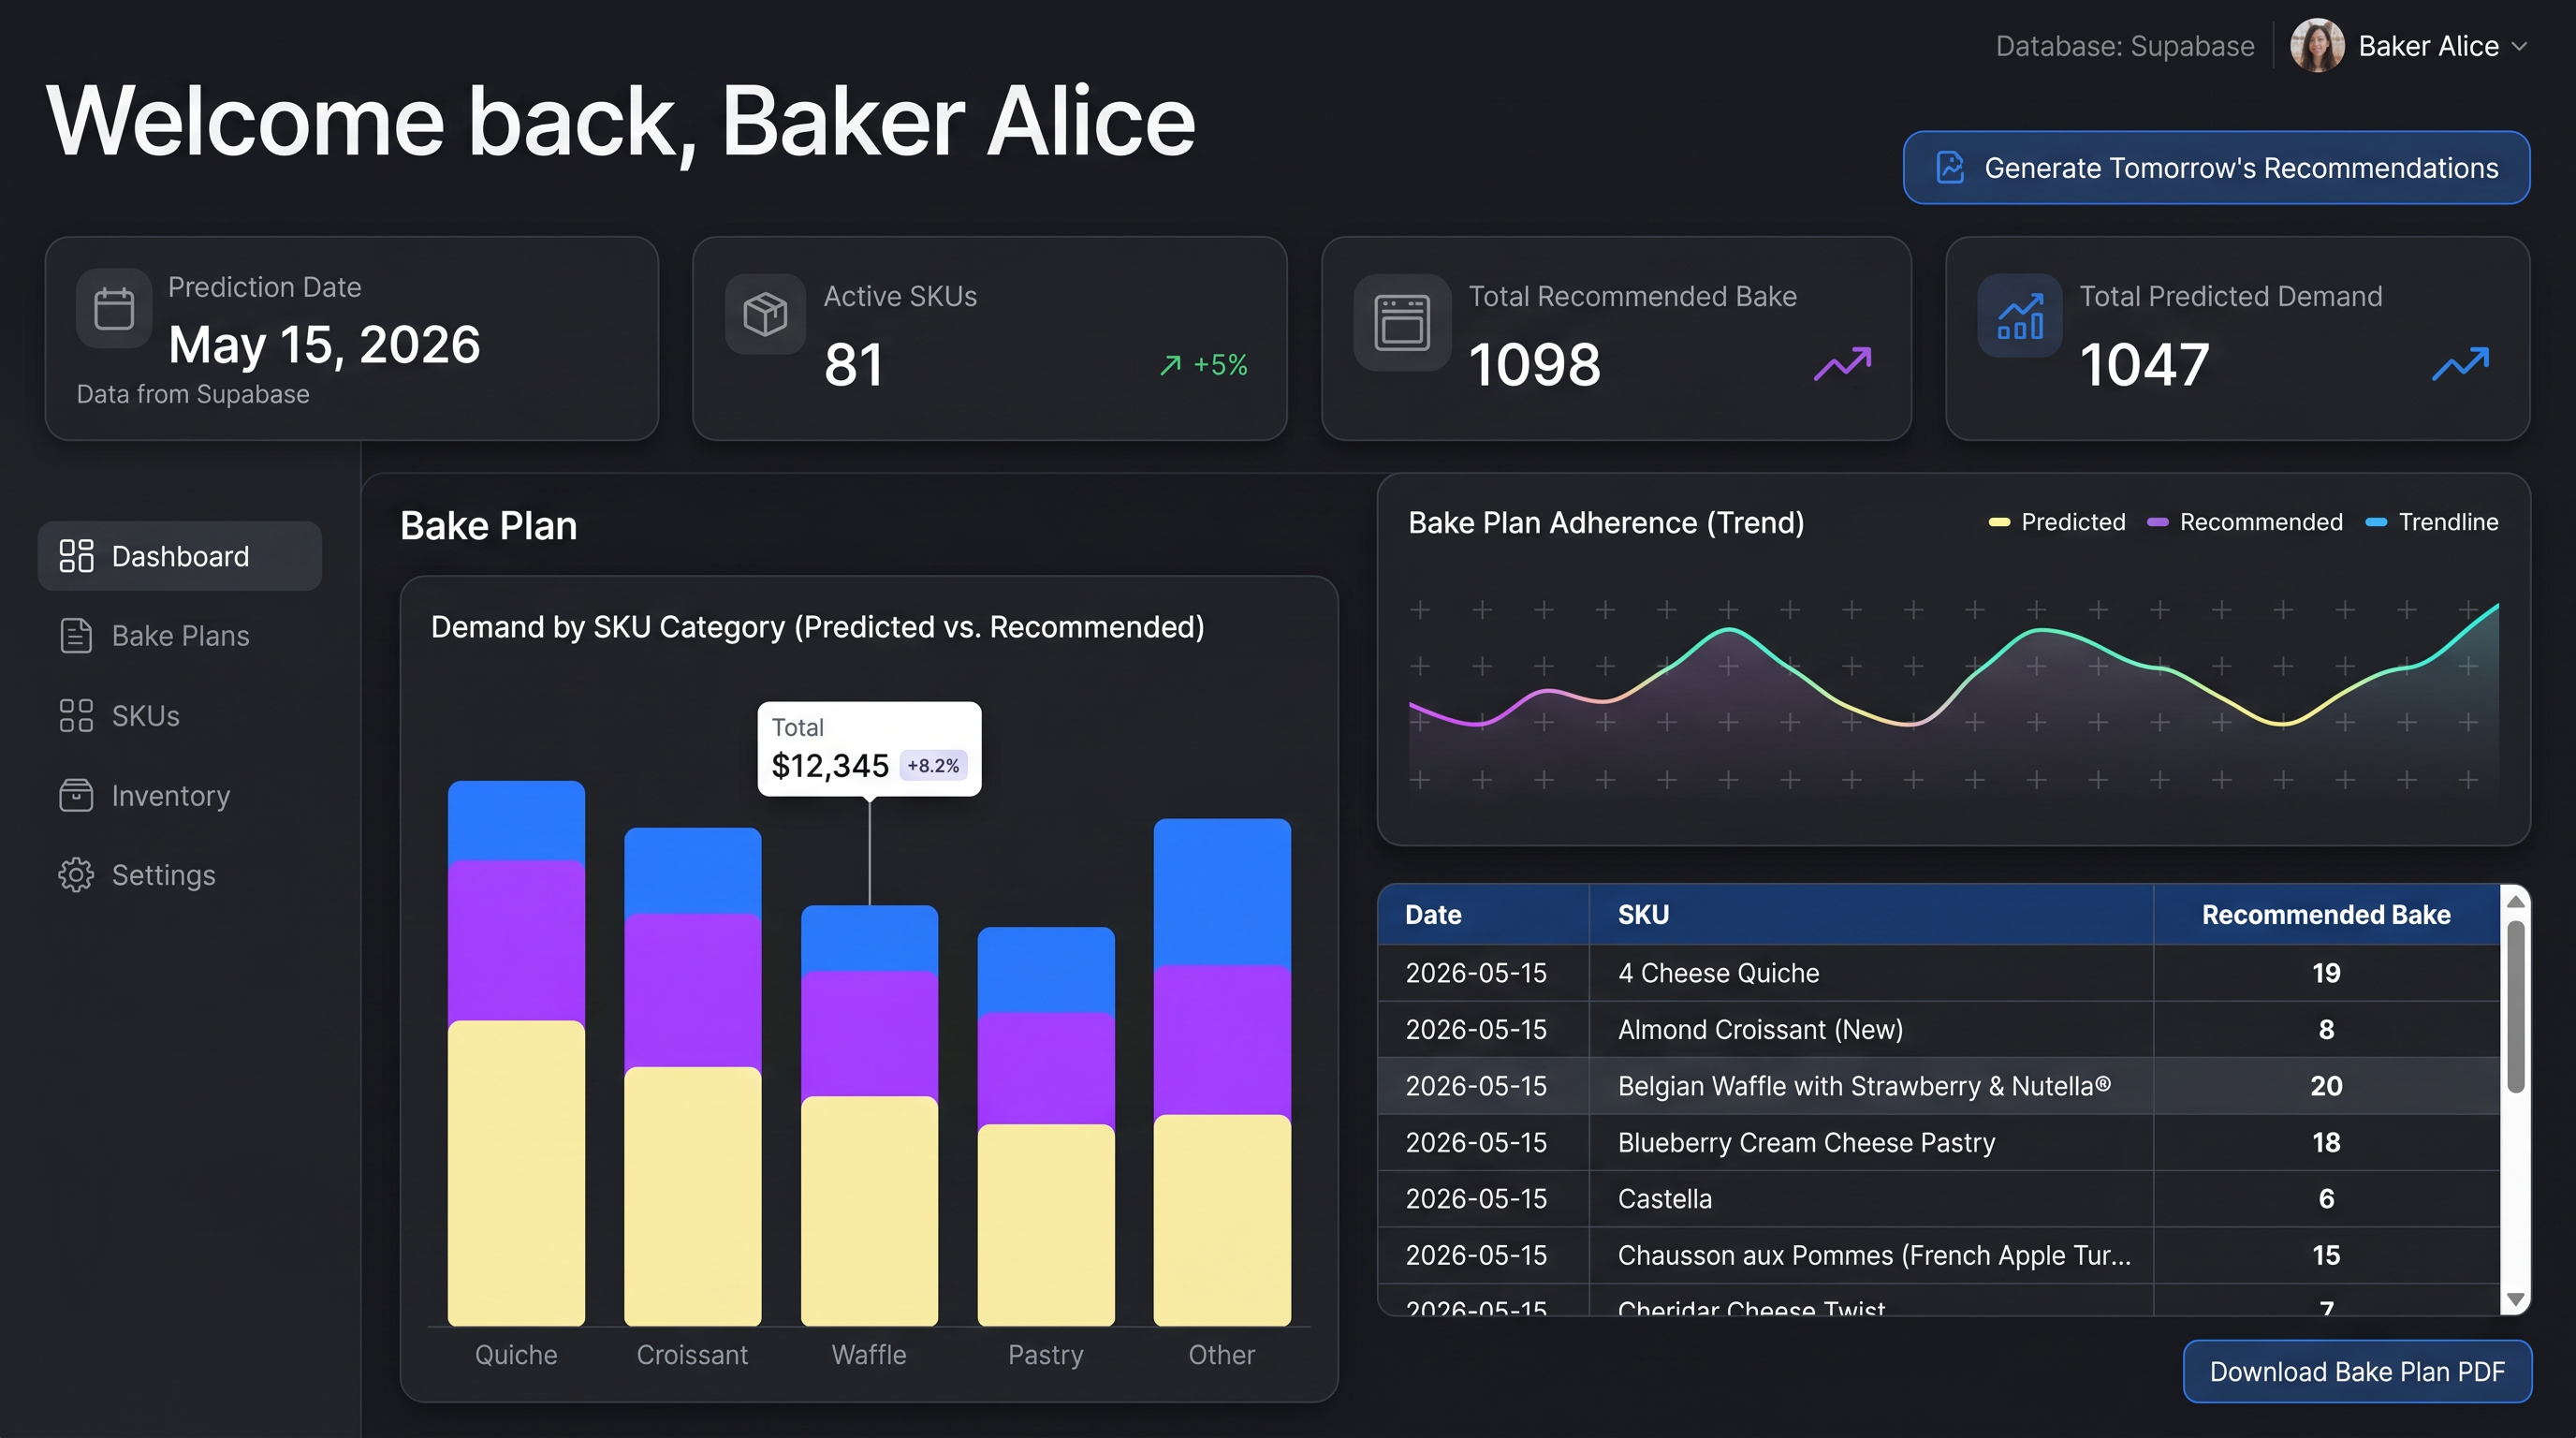Click the table scrollbar thumb
Image resolution: width=2576 pixels, height=1438 pixels.
[x=2515, y=1007]
